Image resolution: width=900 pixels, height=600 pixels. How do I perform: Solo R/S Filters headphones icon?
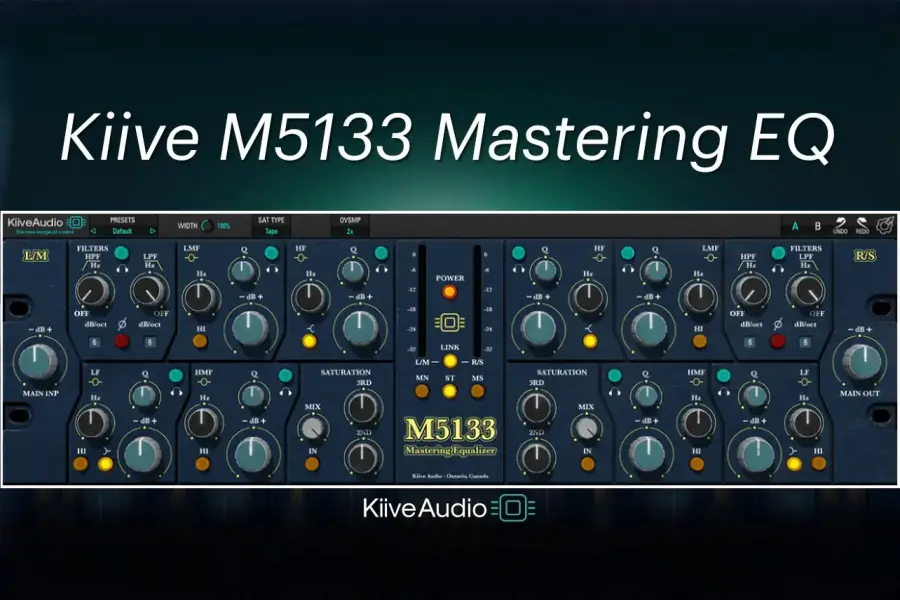pyautogui.click(x=778, y=268)
